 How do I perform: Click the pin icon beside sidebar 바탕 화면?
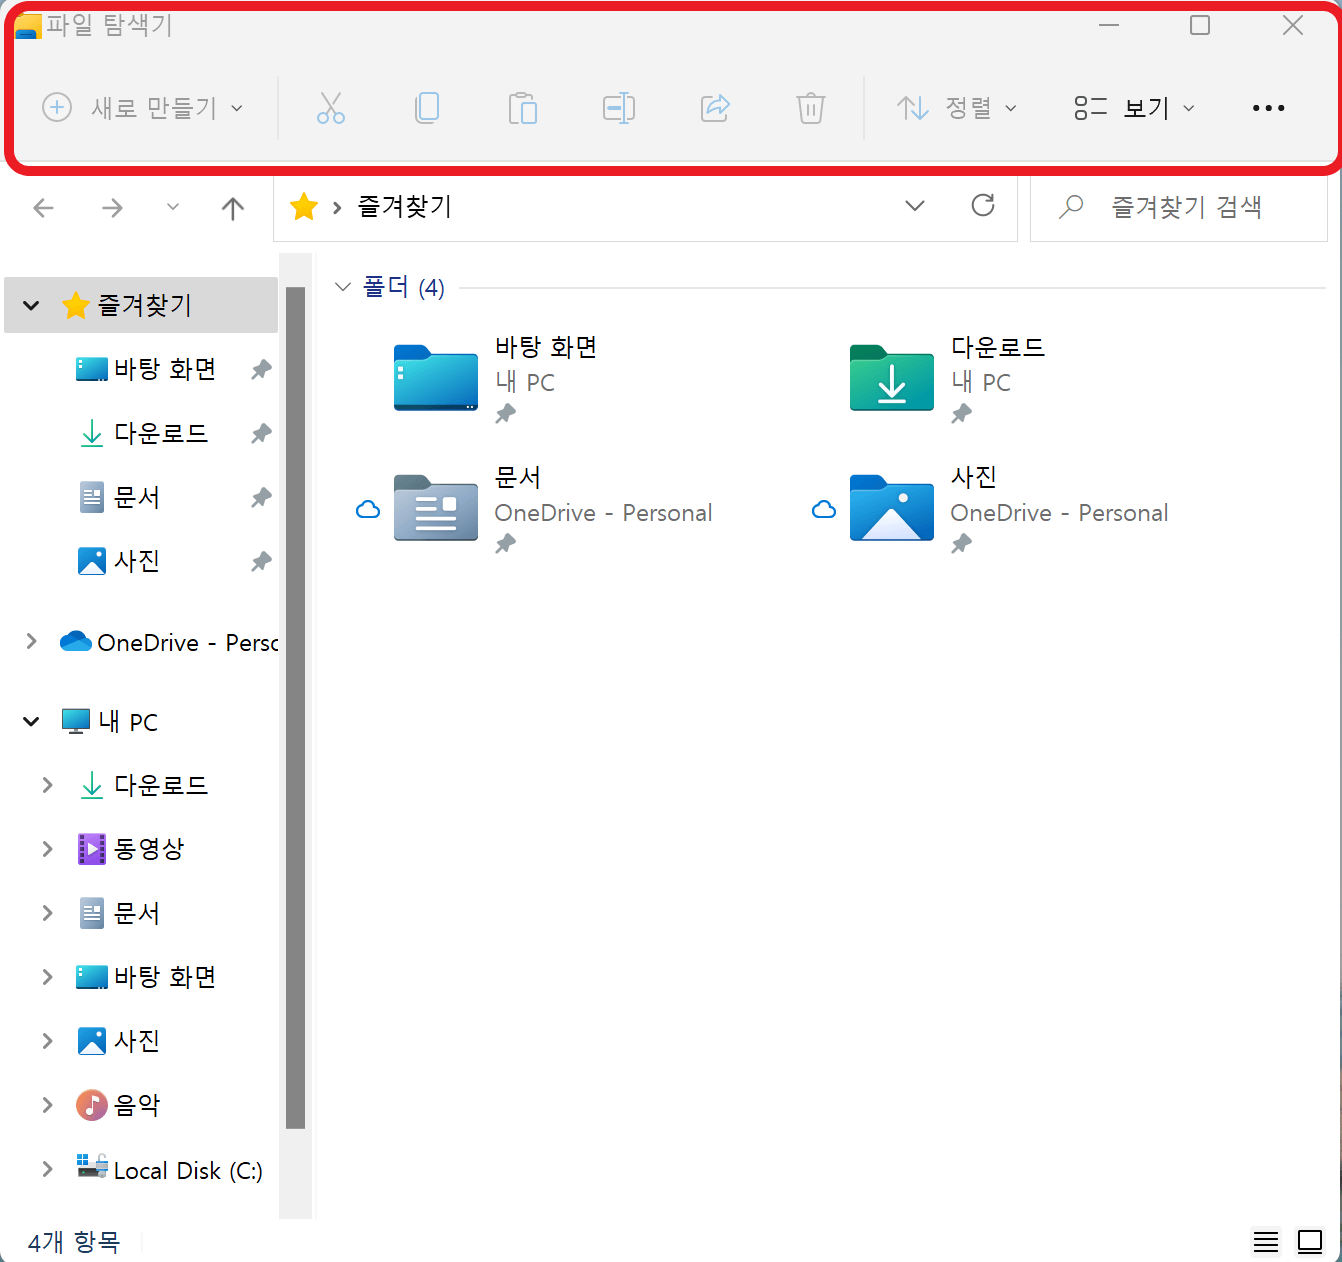(x=261, y=370)
